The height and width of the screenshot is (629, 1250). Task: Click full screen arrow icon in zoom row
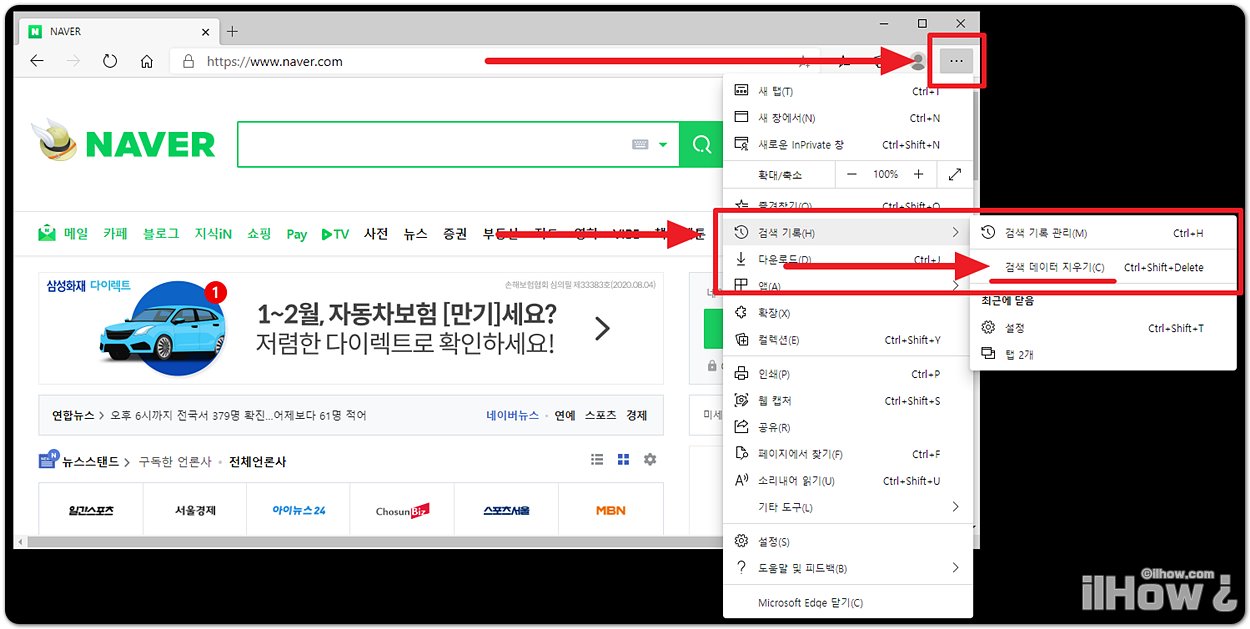point(953,174)
